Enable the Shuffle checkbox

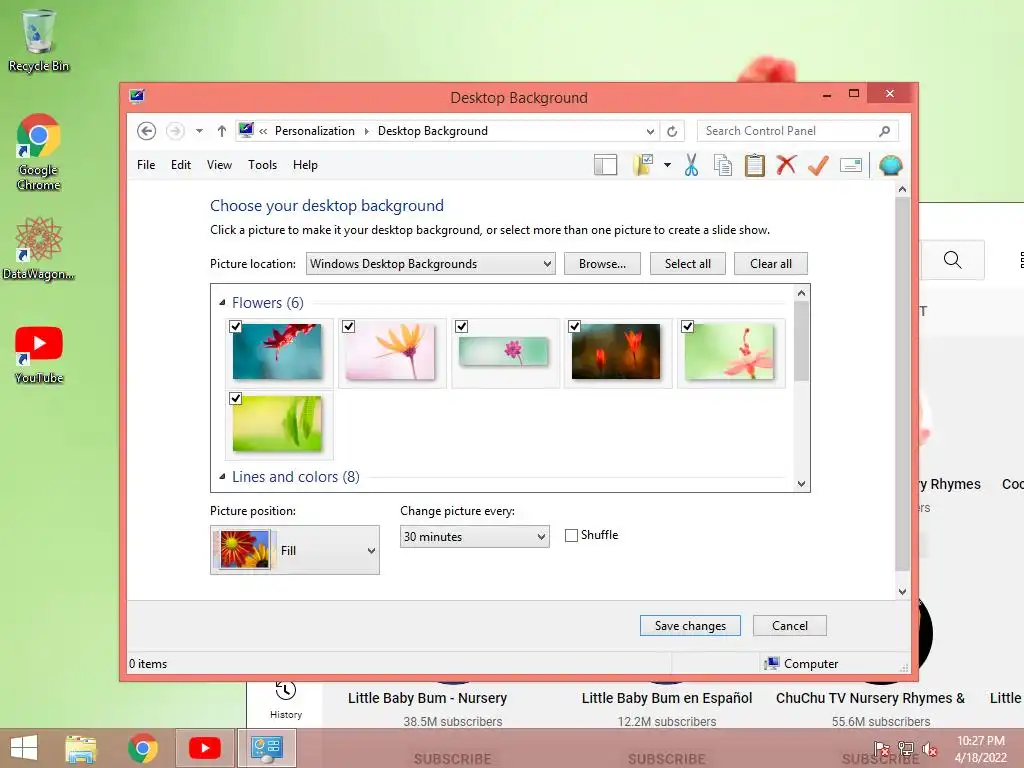pyautogui.click(x=571, y=536)
